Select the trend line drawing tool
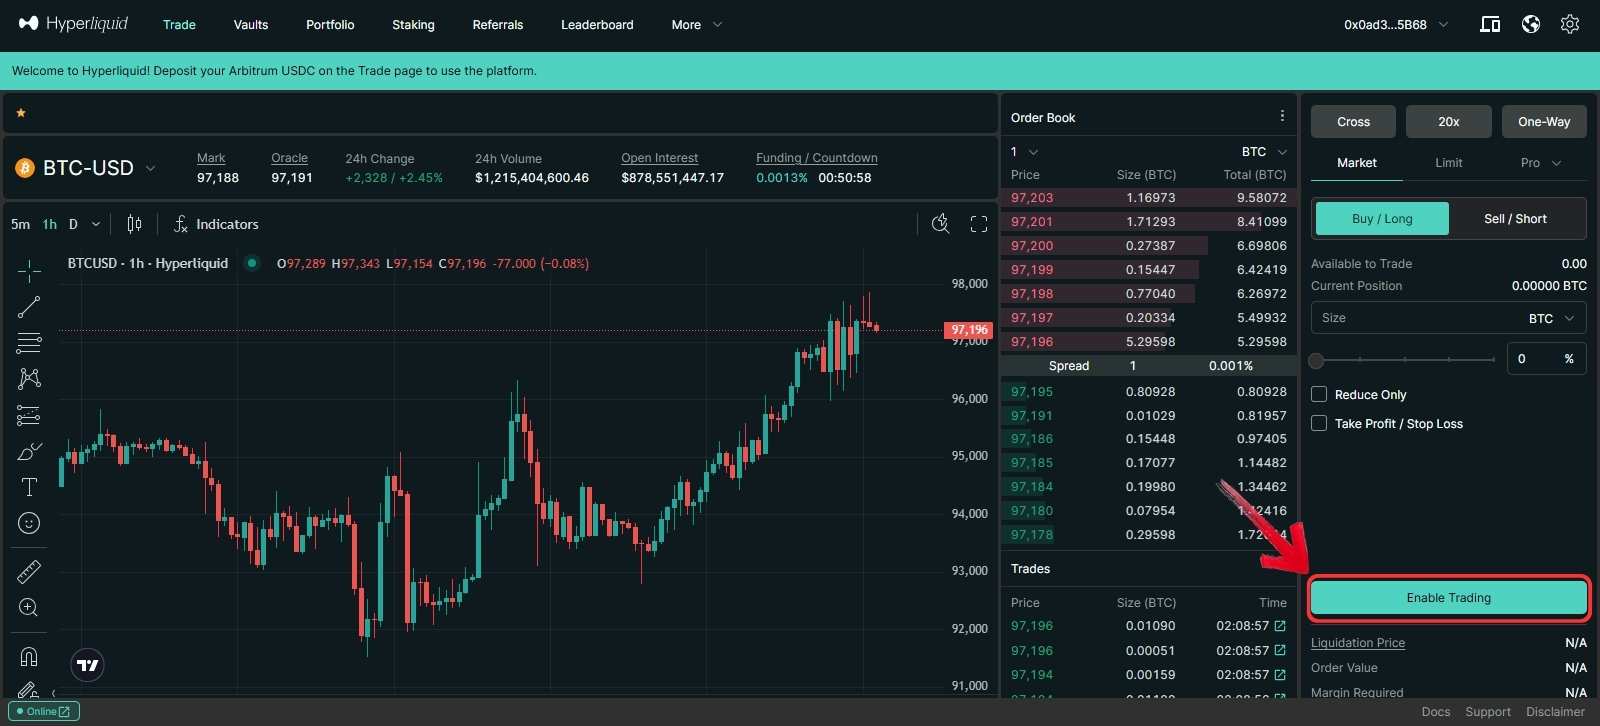 coord(29,307)
